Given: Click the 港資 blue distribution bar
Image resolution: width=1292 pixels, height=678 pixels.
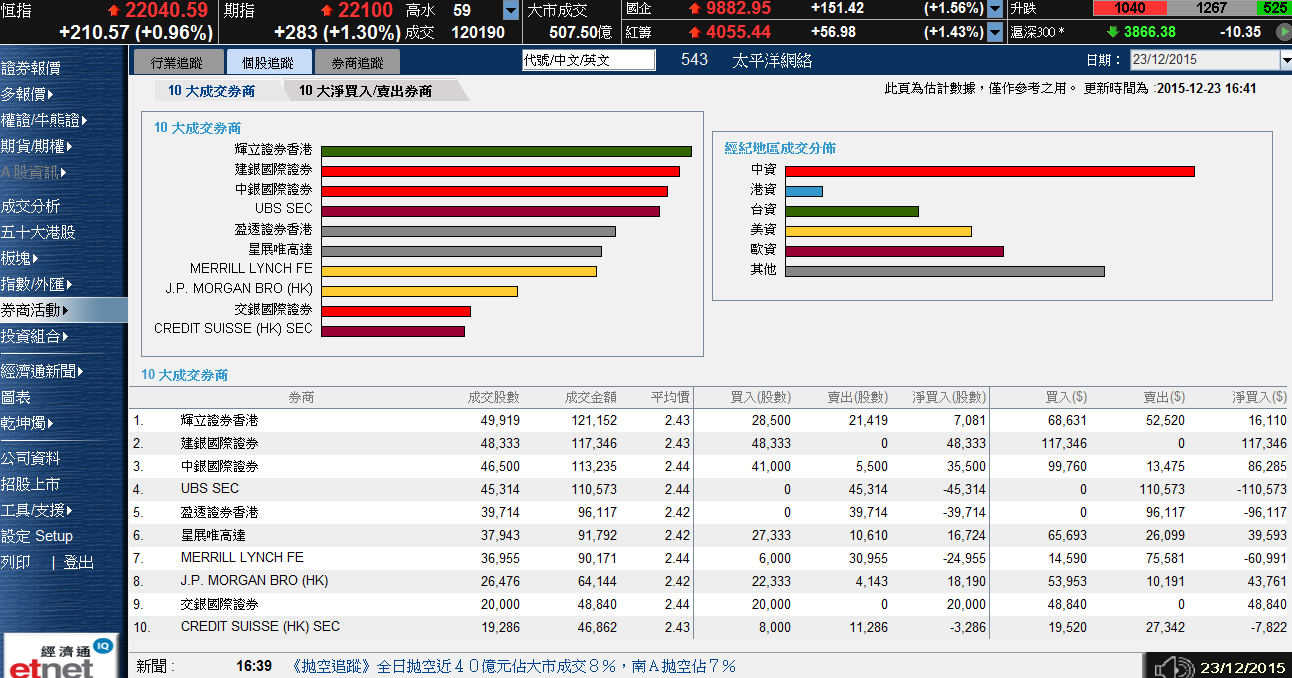Looking at the screenshot, I should (x=804, y=191).
